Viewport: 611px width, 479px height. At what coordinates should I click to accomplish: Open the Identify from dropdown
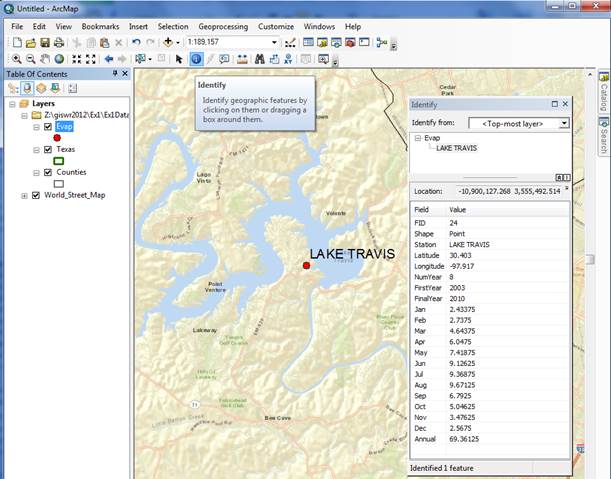563,123
